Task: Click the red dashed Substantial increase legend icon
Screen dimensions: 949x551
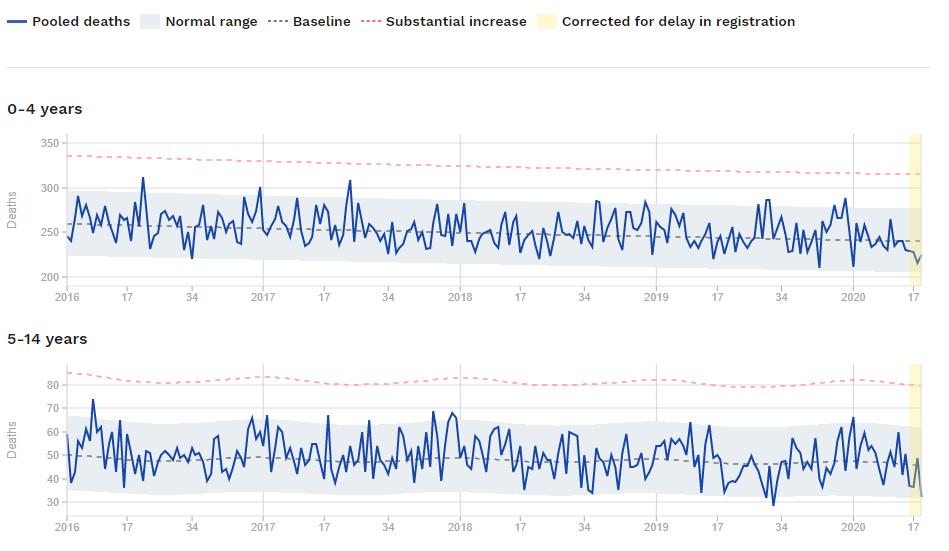Action: pos(371,21)
